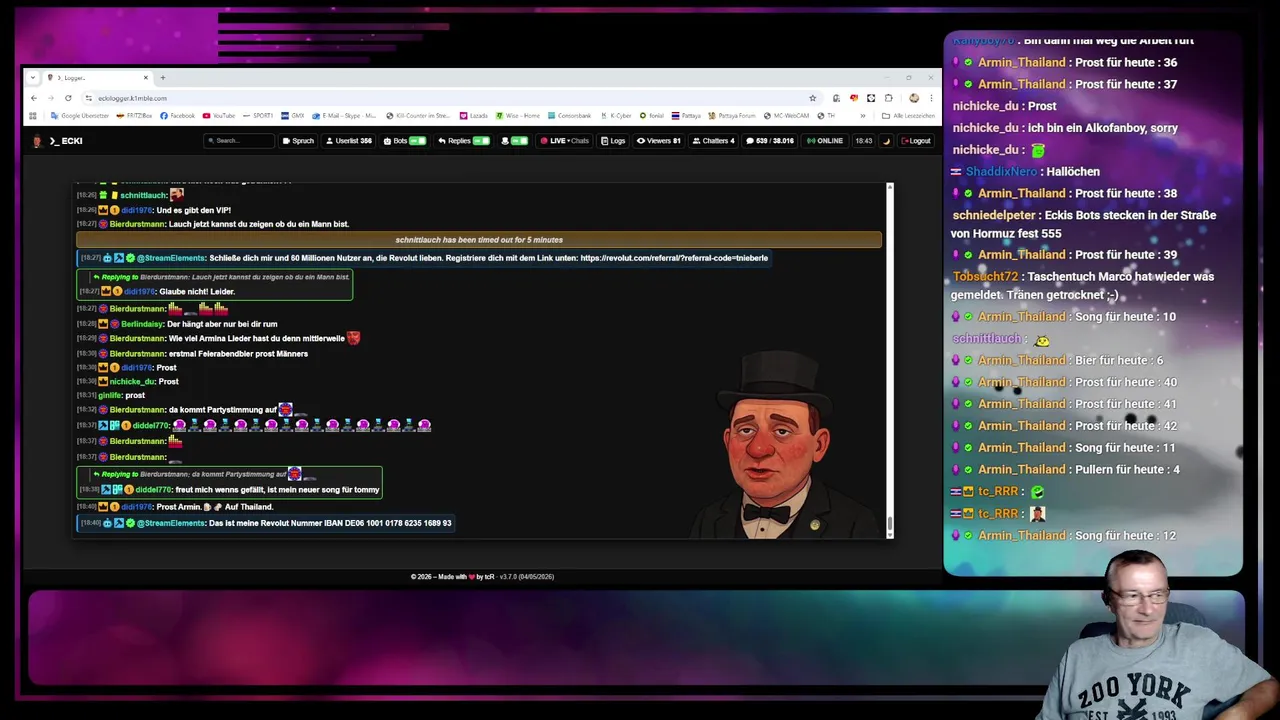This screenshot has width=1280, height=720.
Task: Click username nichicke_du in chat log
Action: pos(132,381)
